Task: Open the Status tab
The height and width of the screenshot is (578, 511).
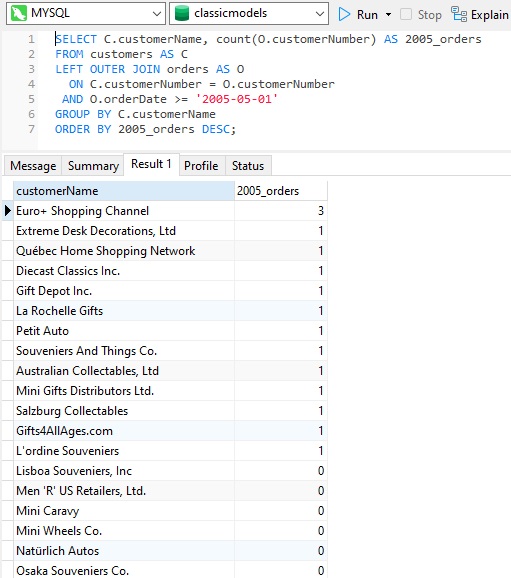Action: [x=248, y=166]
